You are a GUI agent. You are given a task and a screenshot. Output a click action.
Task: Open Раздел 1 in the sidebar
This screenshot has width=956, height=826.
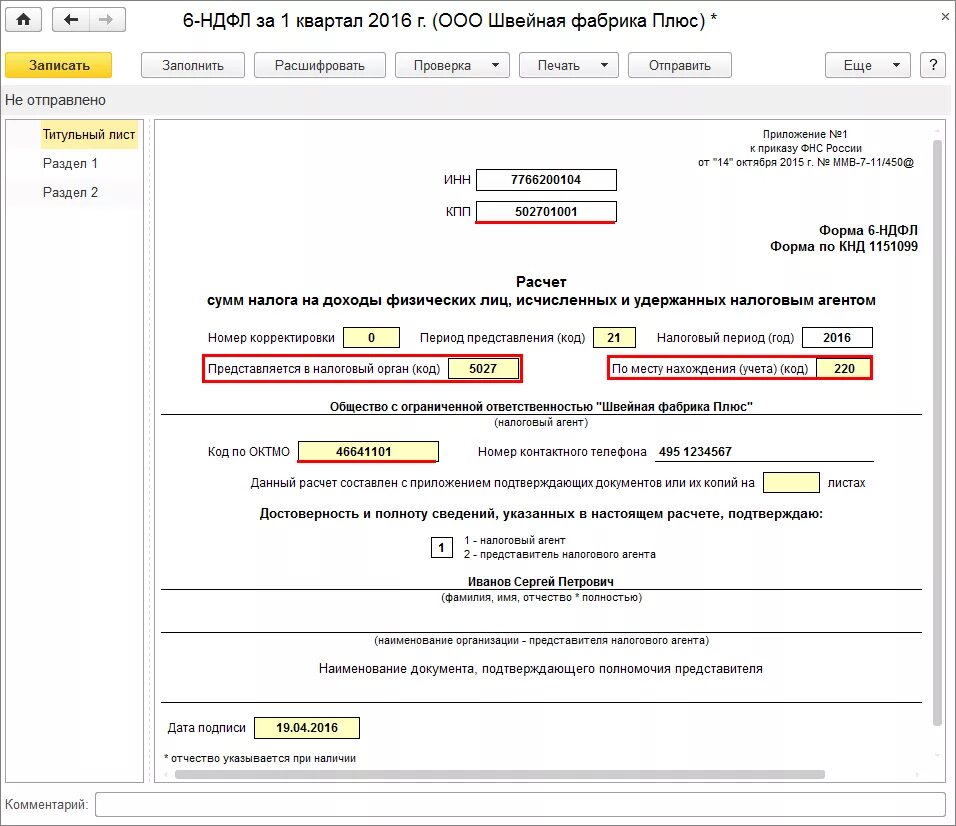70,163
